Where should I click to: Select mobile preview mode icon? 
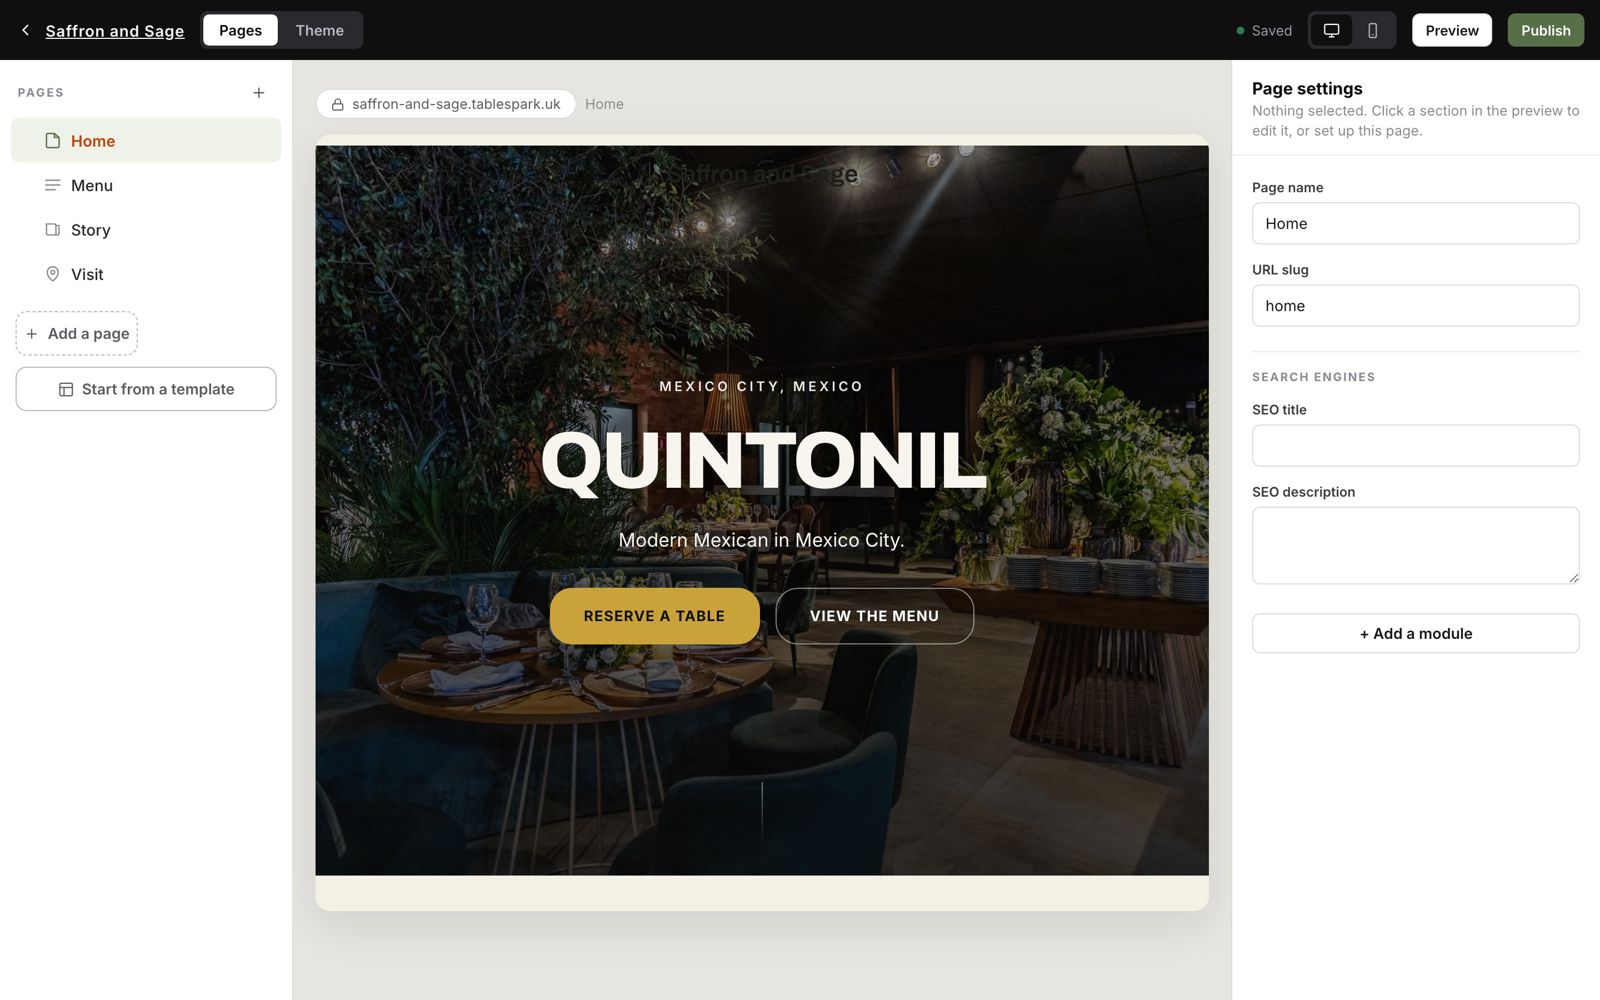pos(1372,30)
